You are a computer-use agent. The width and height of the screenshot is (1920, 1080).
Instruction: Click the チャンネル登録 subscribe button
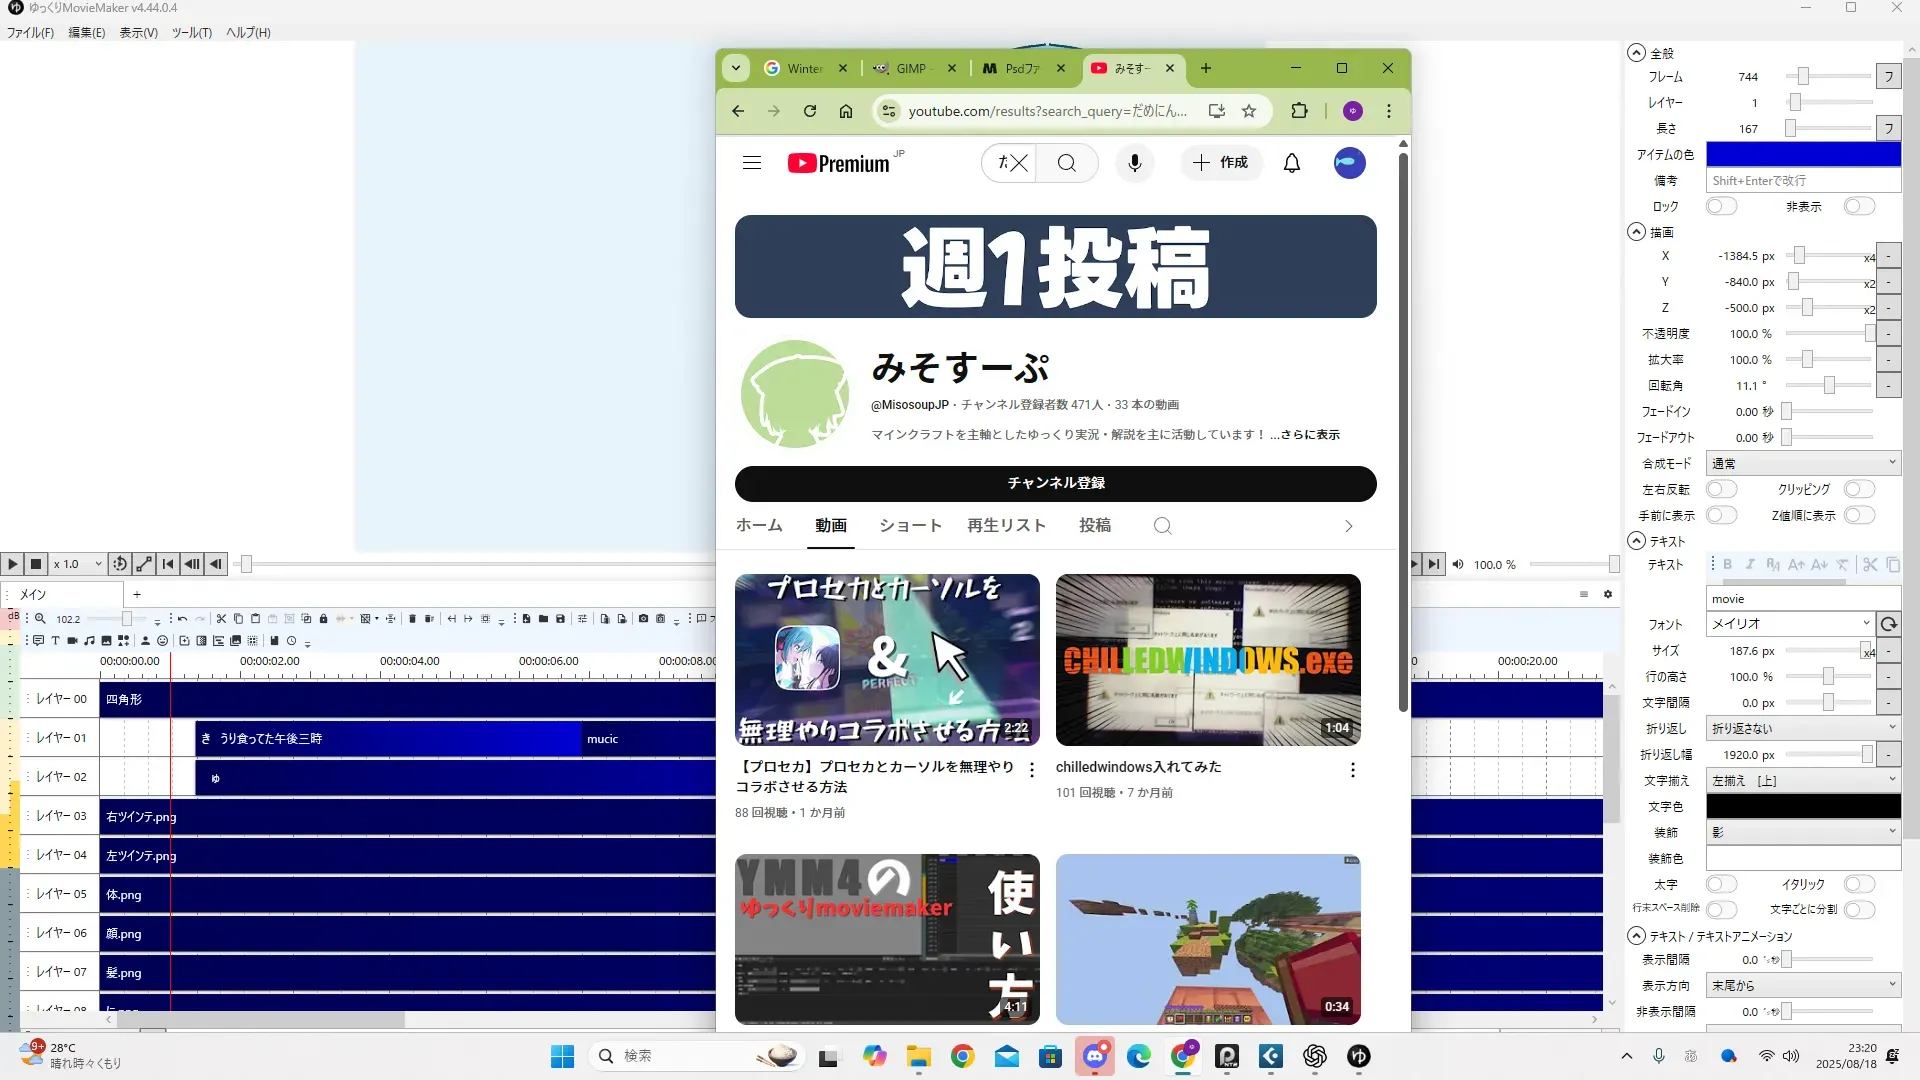pos(1055,483)
